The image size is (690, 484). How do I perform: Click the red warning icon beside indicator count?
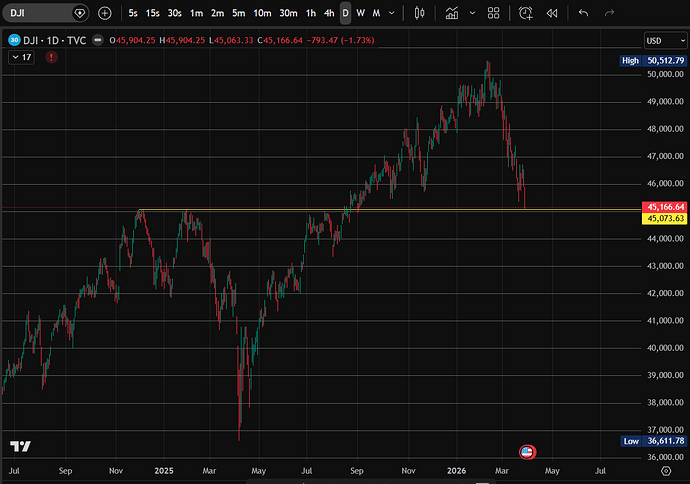(51, 58)
